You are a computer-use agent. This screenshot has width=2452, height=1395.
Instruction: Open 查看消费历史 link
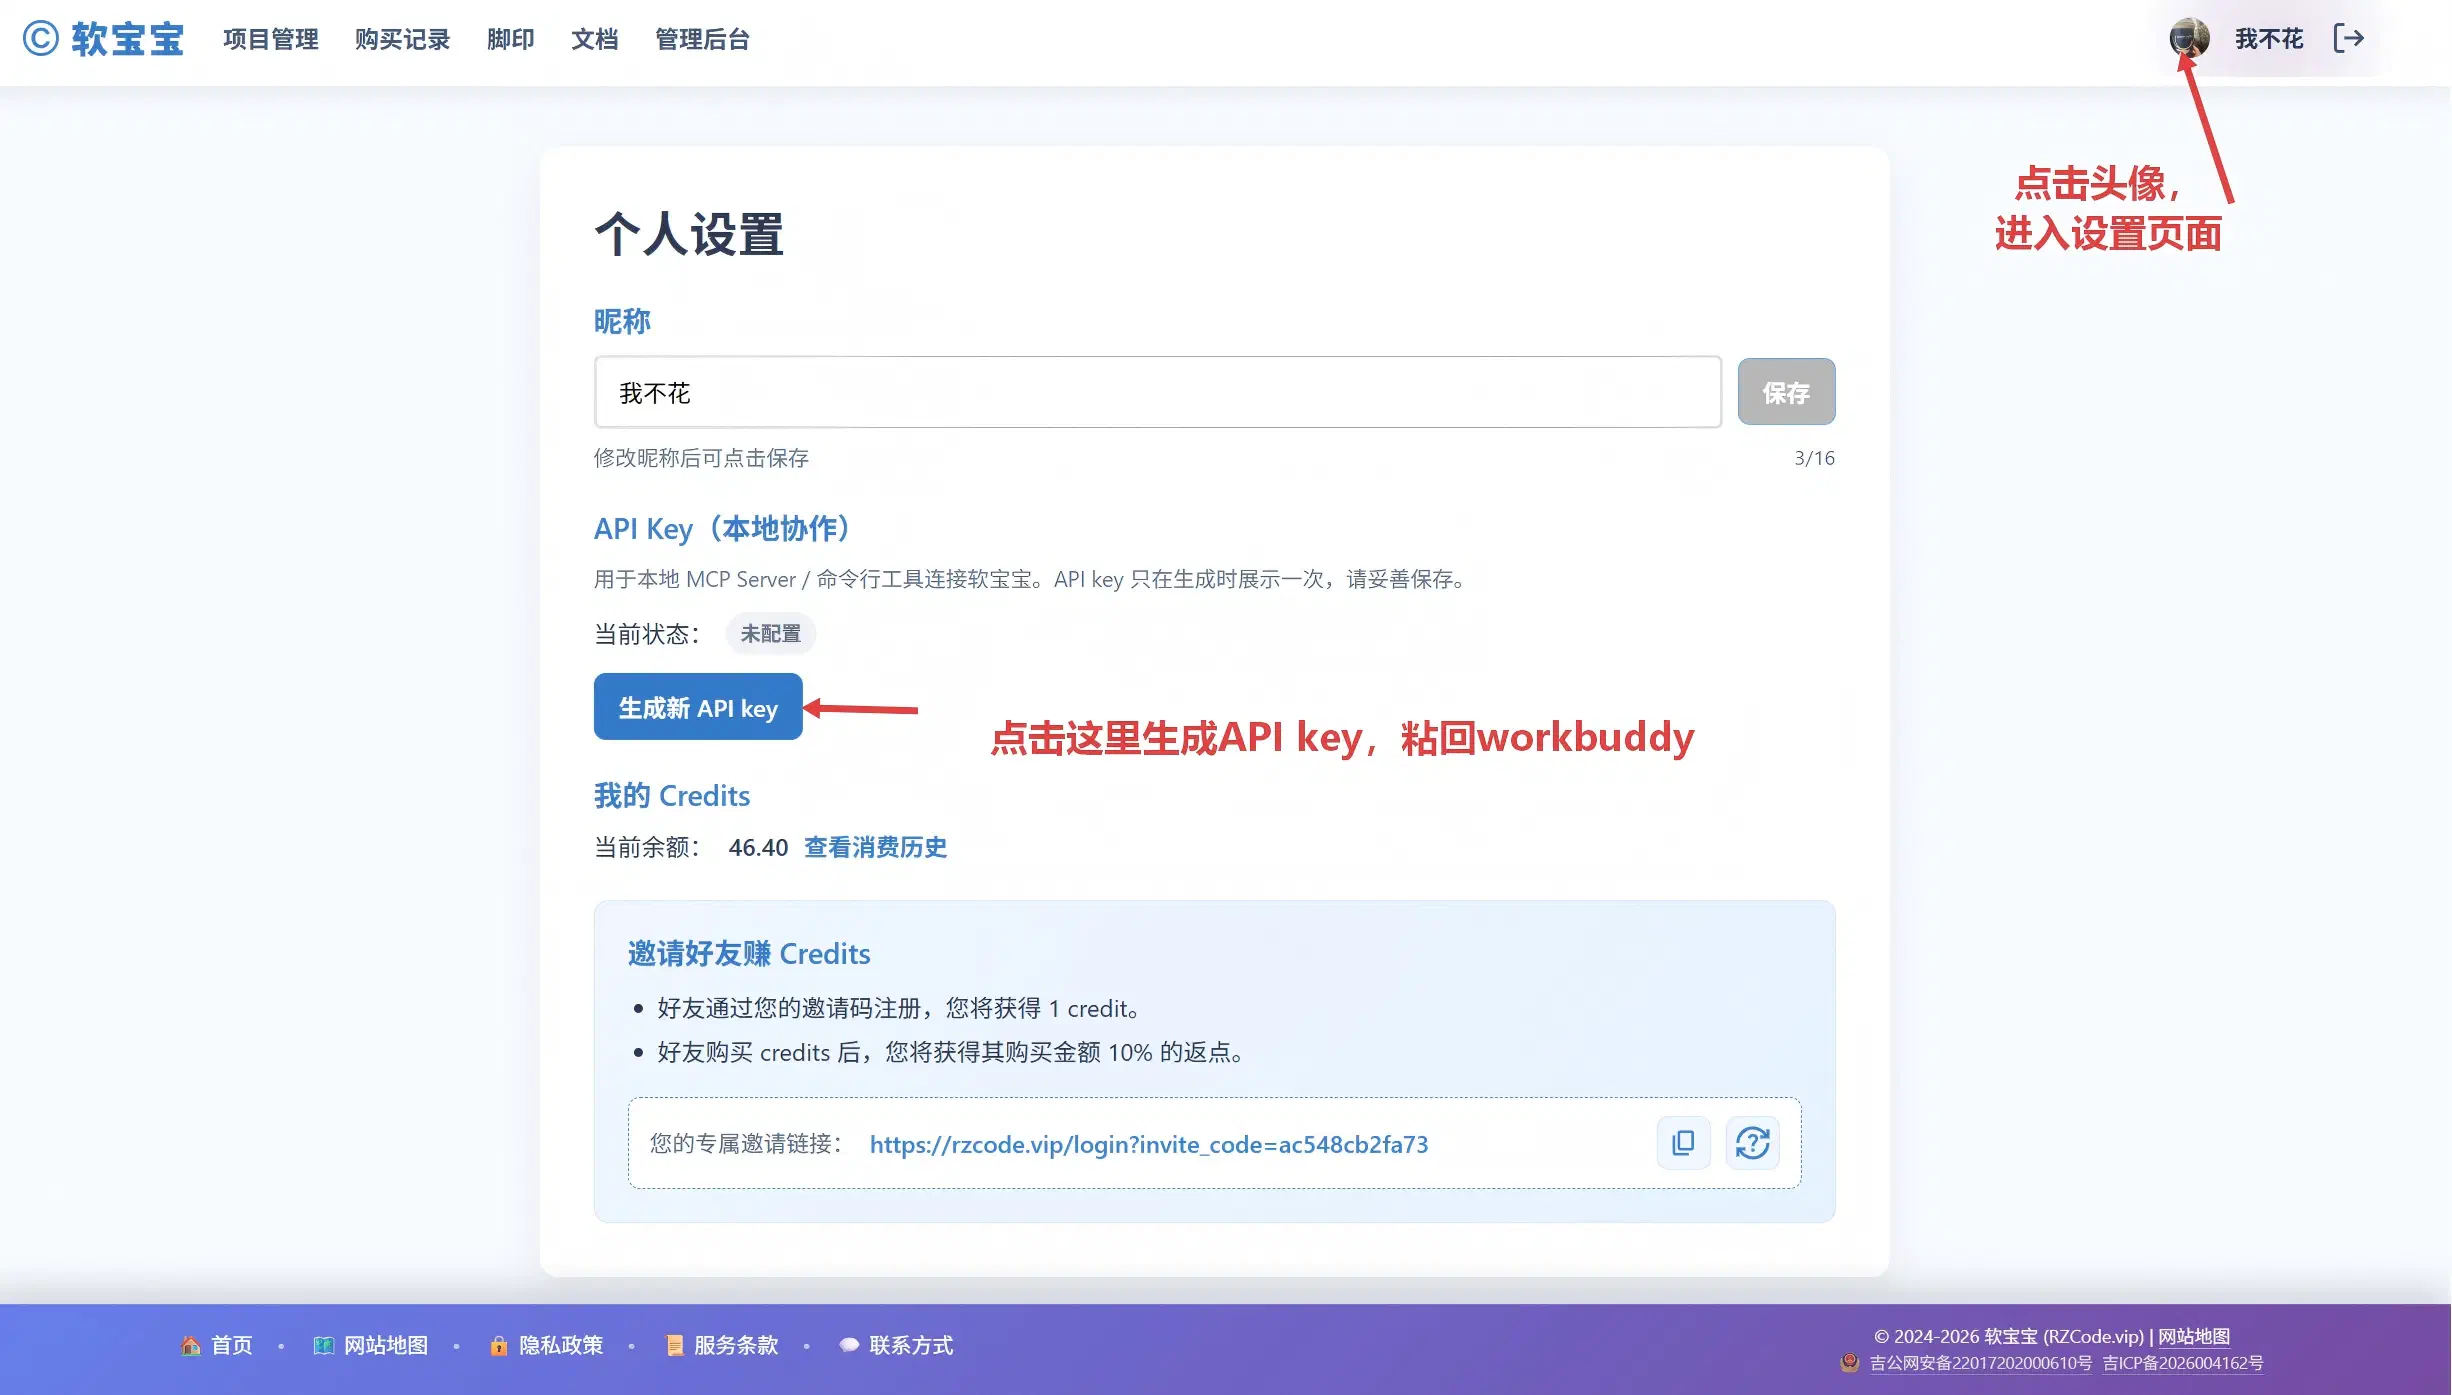tap(875, 847)
